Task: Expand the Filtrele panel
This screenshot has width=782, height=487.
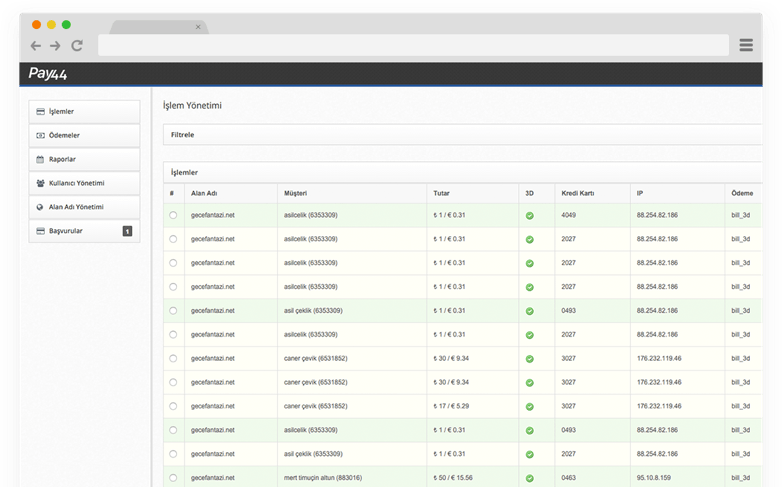Action: (183, 134)
